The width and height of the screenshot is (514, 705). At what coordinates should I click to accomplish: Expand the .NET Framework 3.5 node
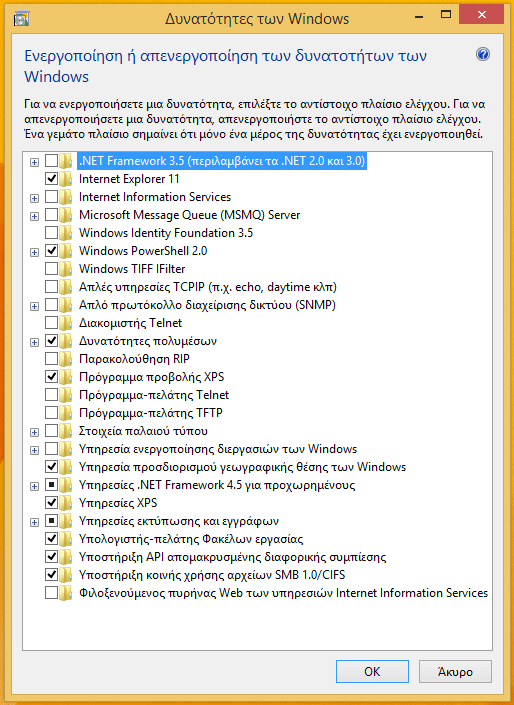[34, 162]
